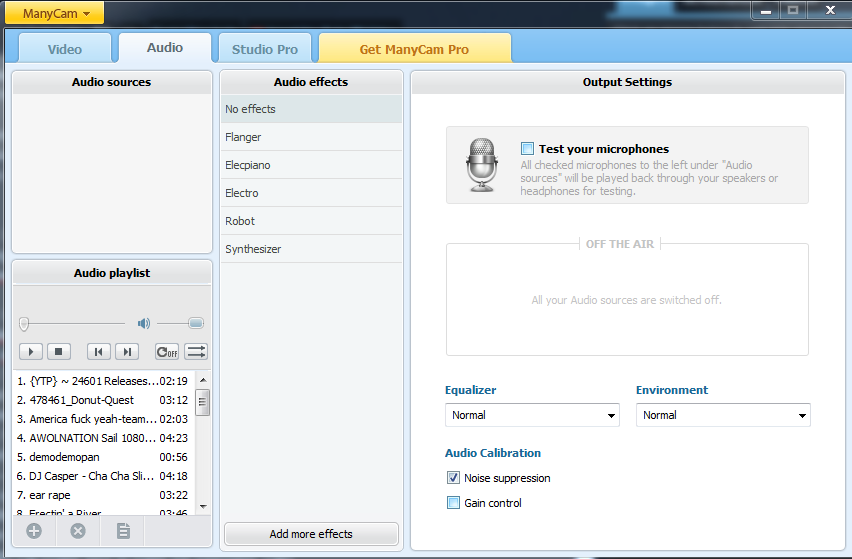Click the playlist volume slider handle

[196, 324]
